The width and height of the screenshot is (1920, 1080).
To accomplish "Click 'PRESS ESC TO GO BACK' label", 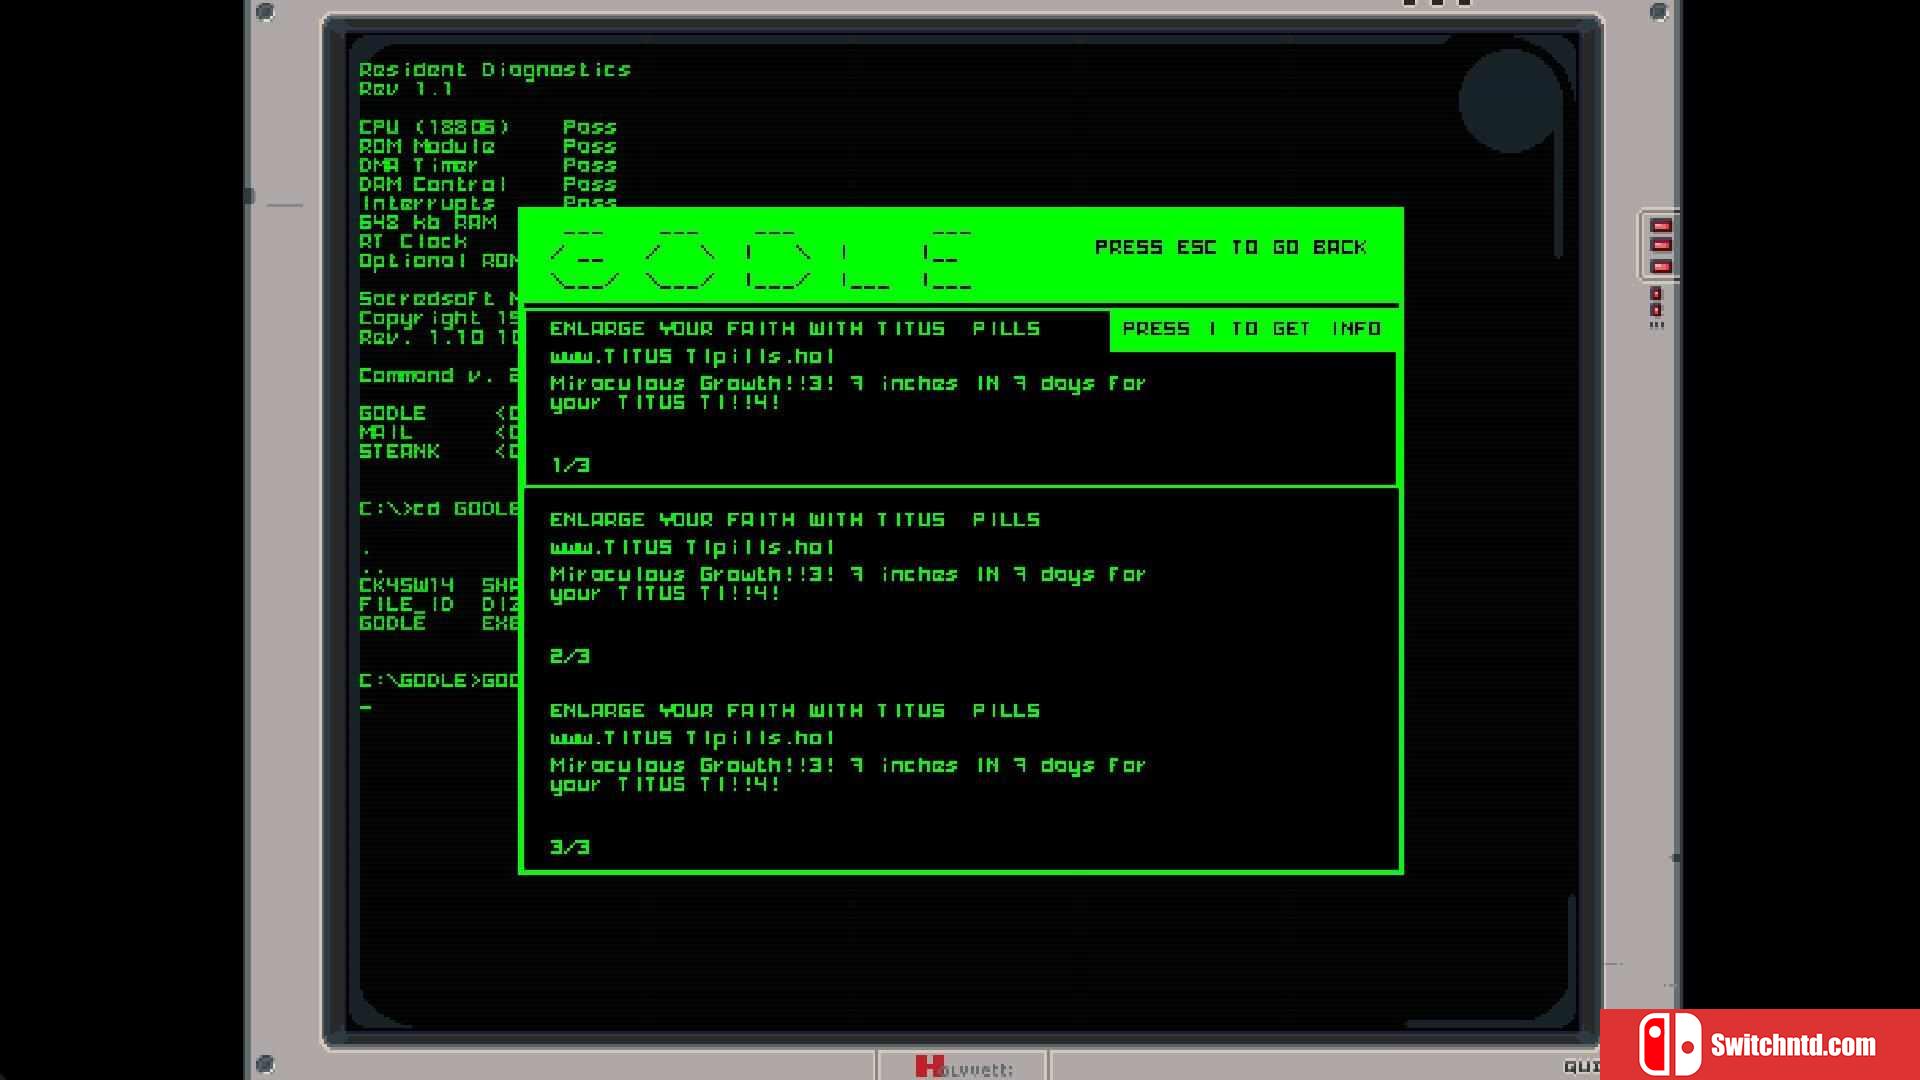I will [1230, 247].
